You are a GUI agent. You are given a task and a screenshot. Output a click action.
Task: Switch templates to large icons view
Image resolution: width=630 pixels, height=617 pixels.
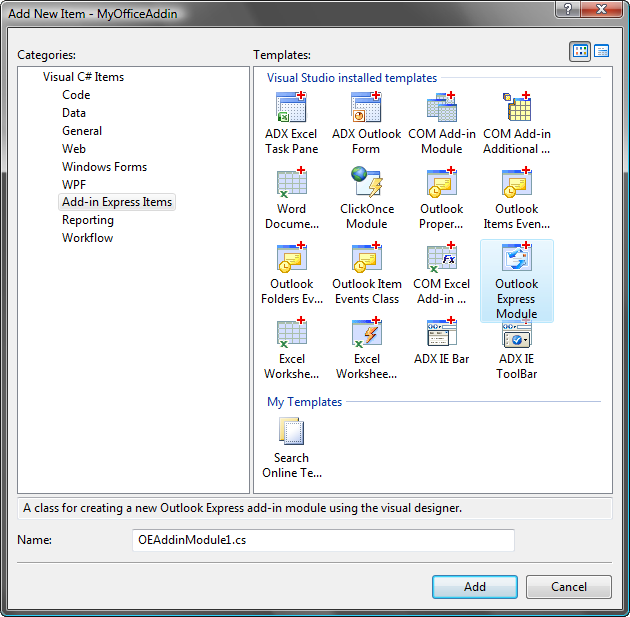pyautogui.click(x=580, y=51)
